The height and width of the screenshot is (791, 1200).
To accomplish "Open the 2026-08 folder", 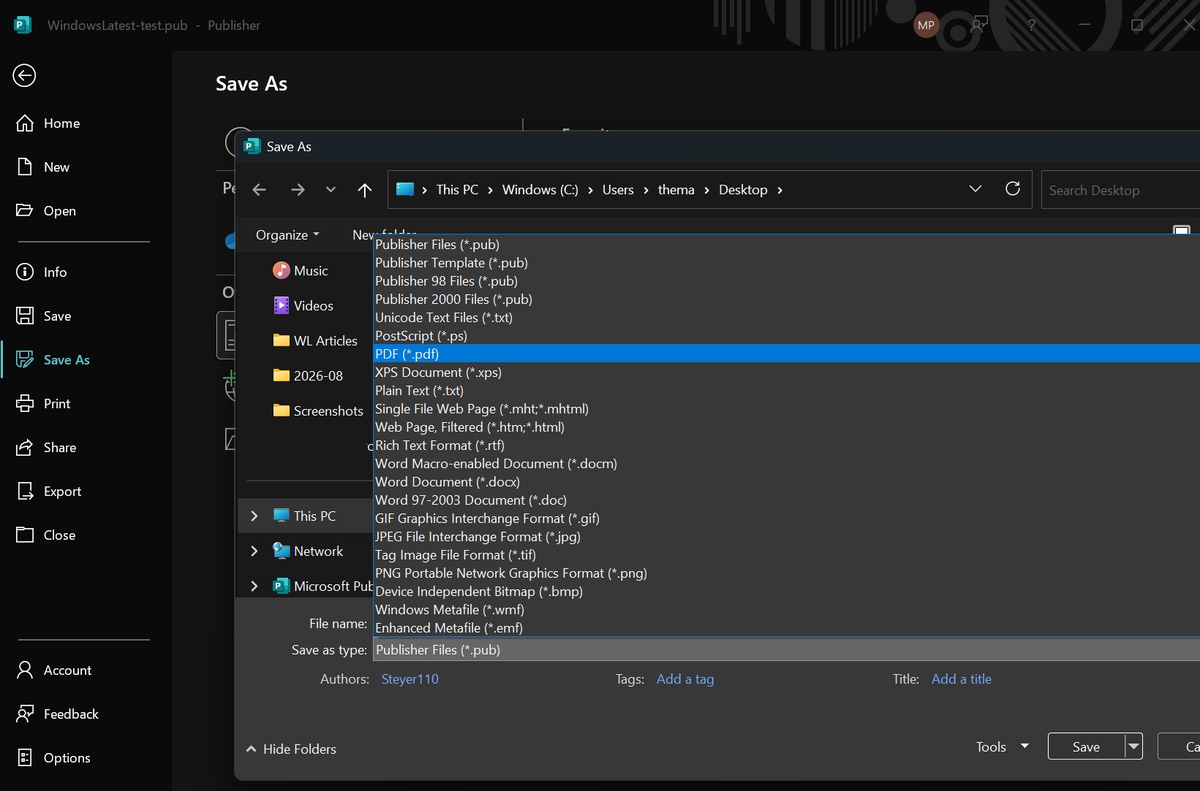I will point(308,376).
